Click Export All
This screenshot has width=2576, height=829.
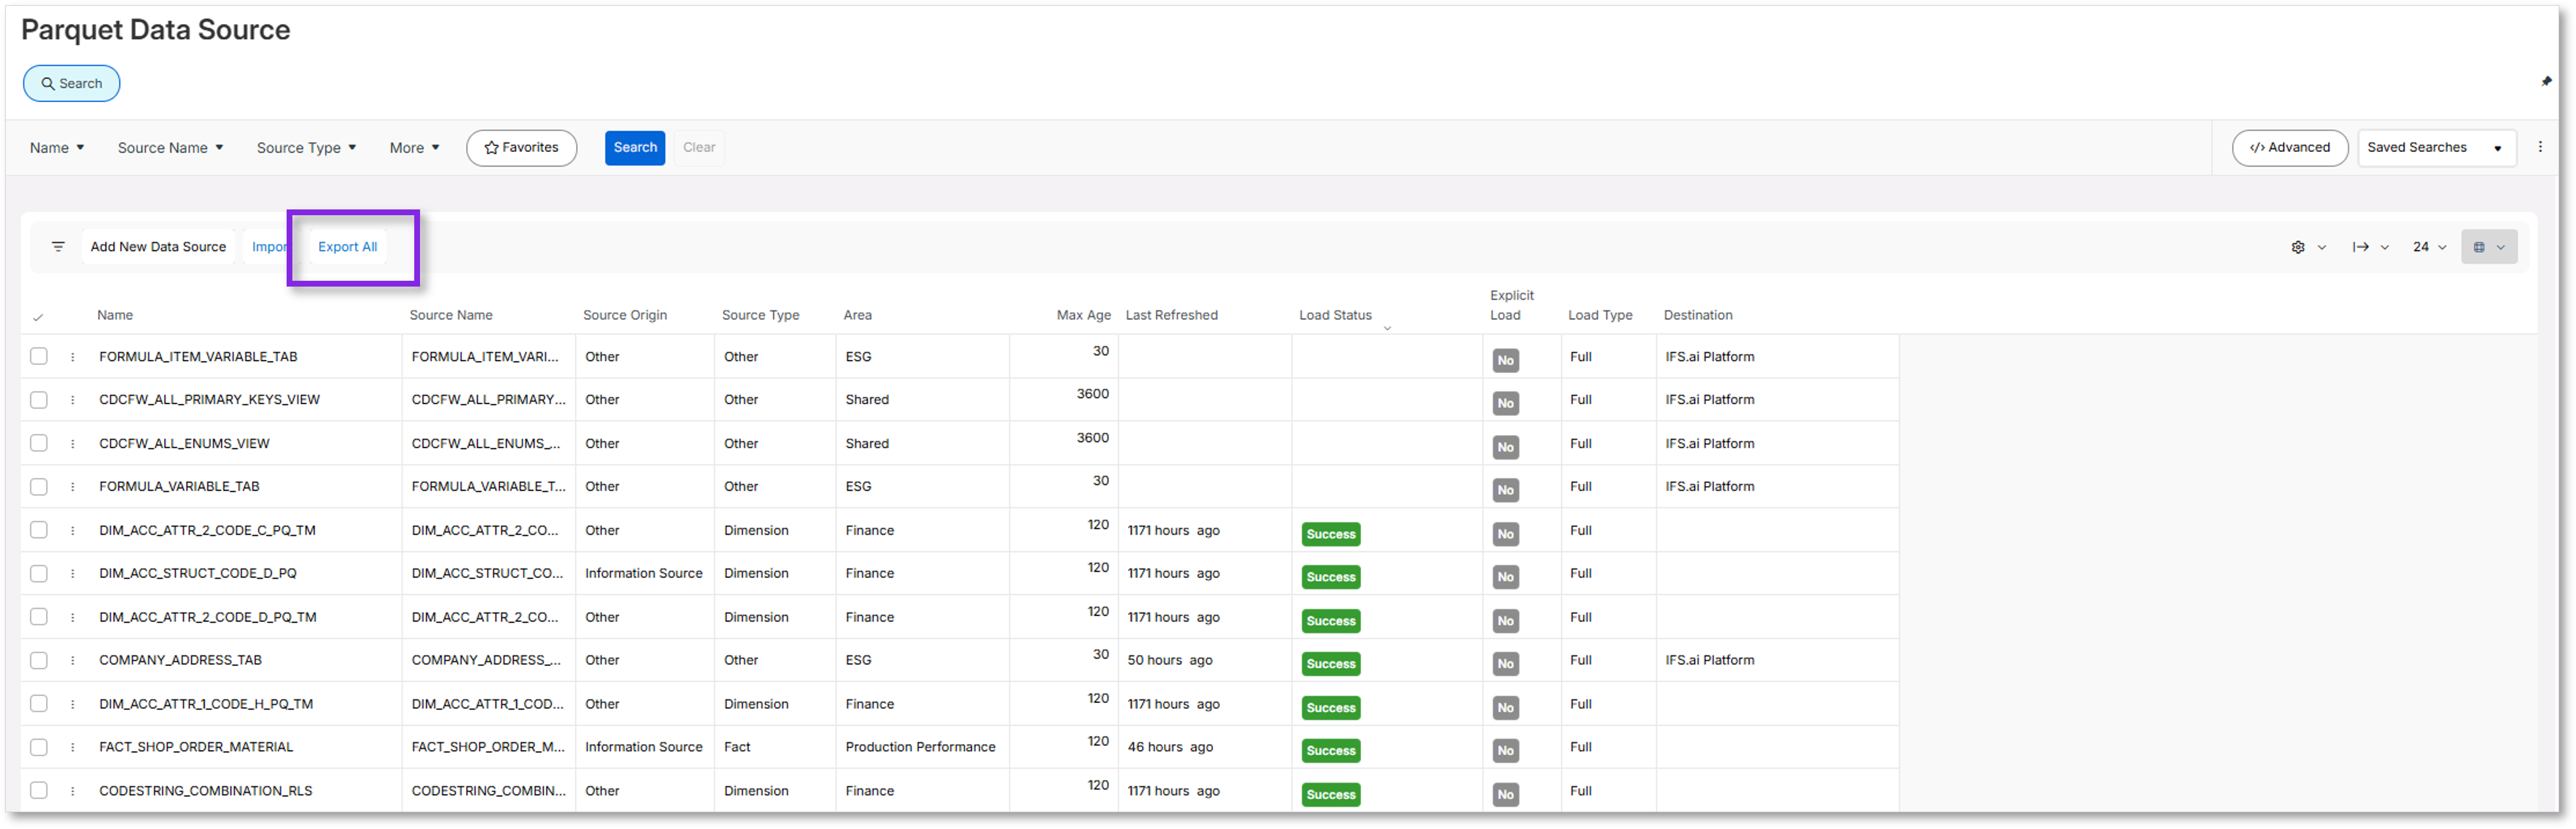tap(347, 247)
